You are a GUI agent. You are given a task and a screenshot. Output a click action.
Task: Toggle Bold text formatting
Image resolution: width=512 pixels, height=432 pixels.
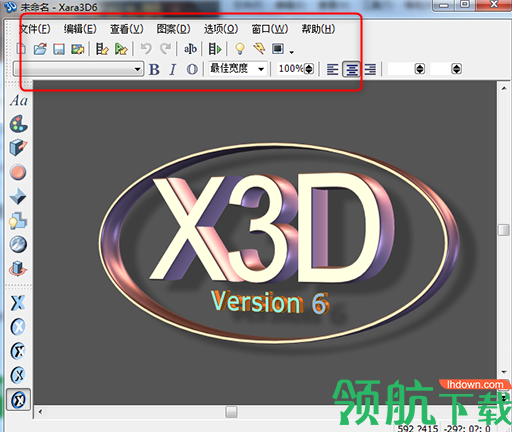coord(154,69)
